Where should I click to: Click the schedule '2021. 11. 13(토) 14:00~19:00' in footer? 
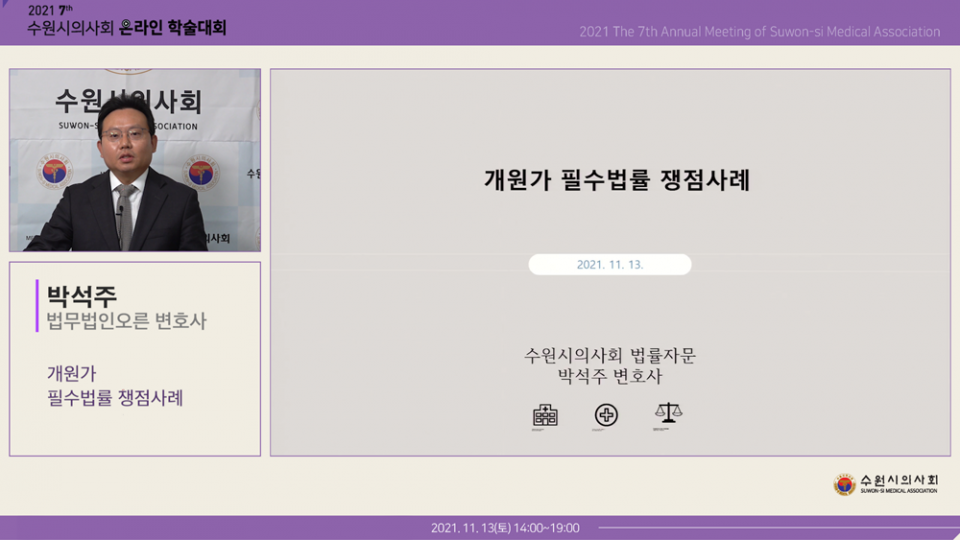tap(505, 528)
